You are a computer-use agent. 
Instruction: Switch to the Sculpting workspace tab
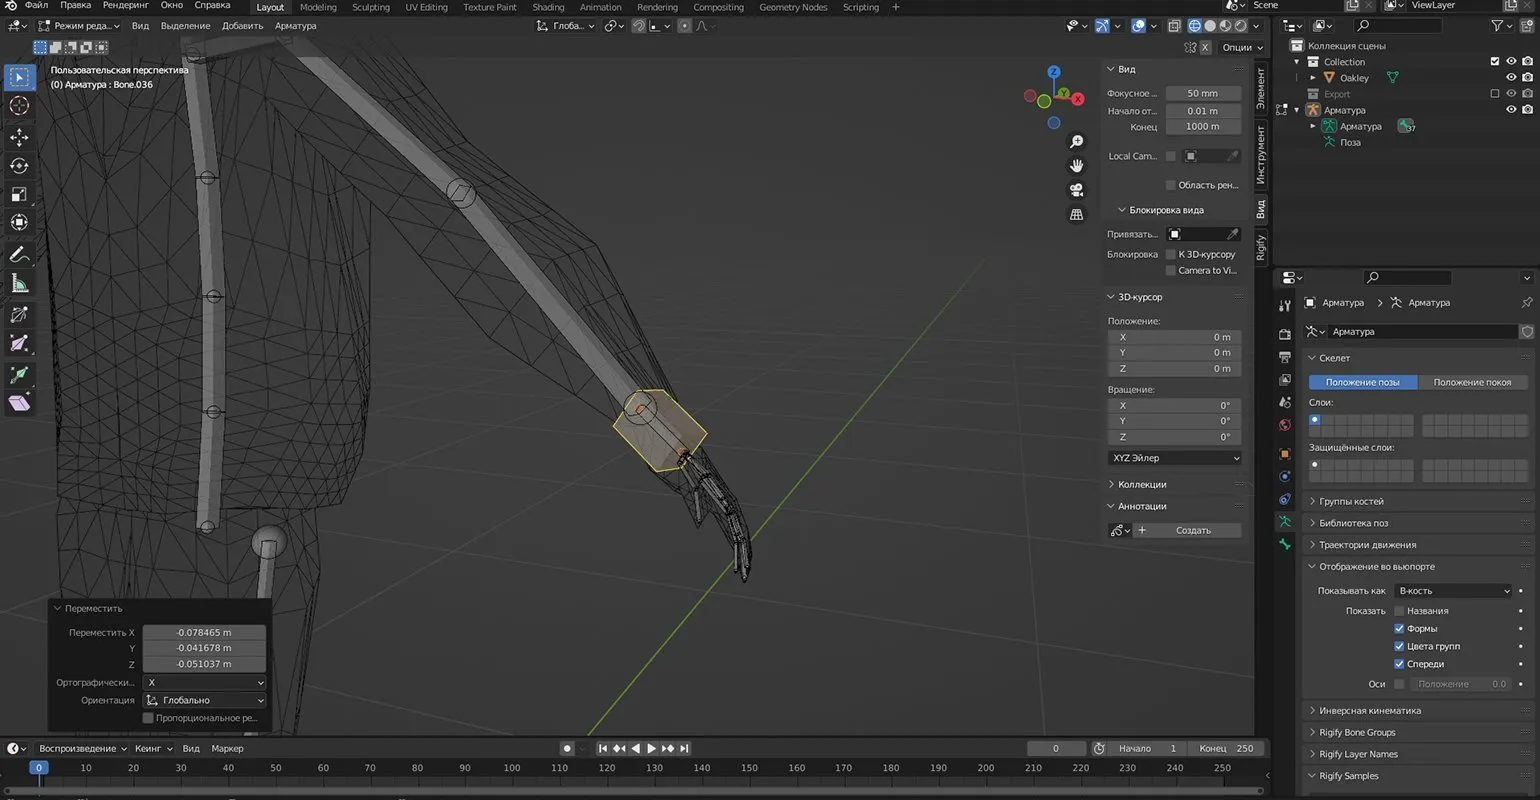pos(371,7)
